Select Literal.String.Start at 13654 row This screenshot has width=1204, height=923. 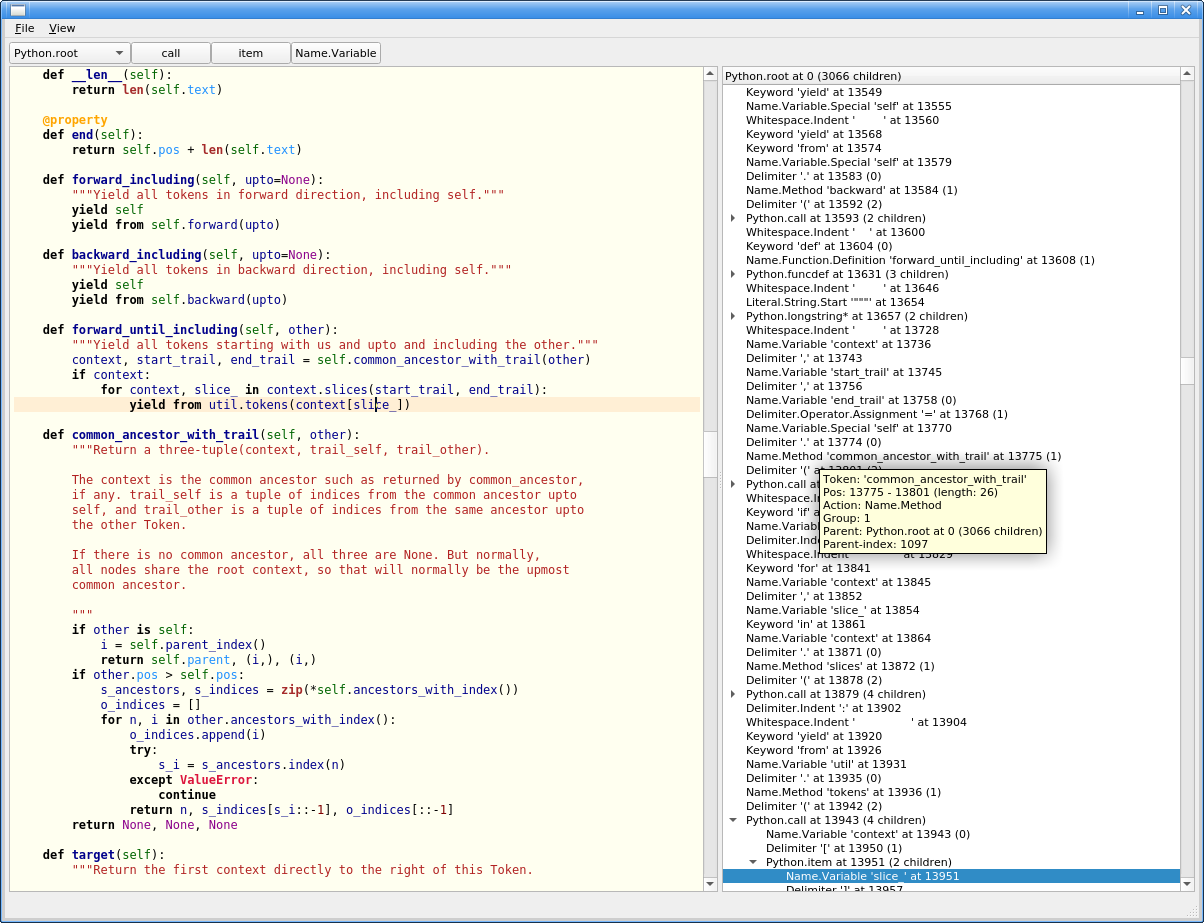point(951,302)
